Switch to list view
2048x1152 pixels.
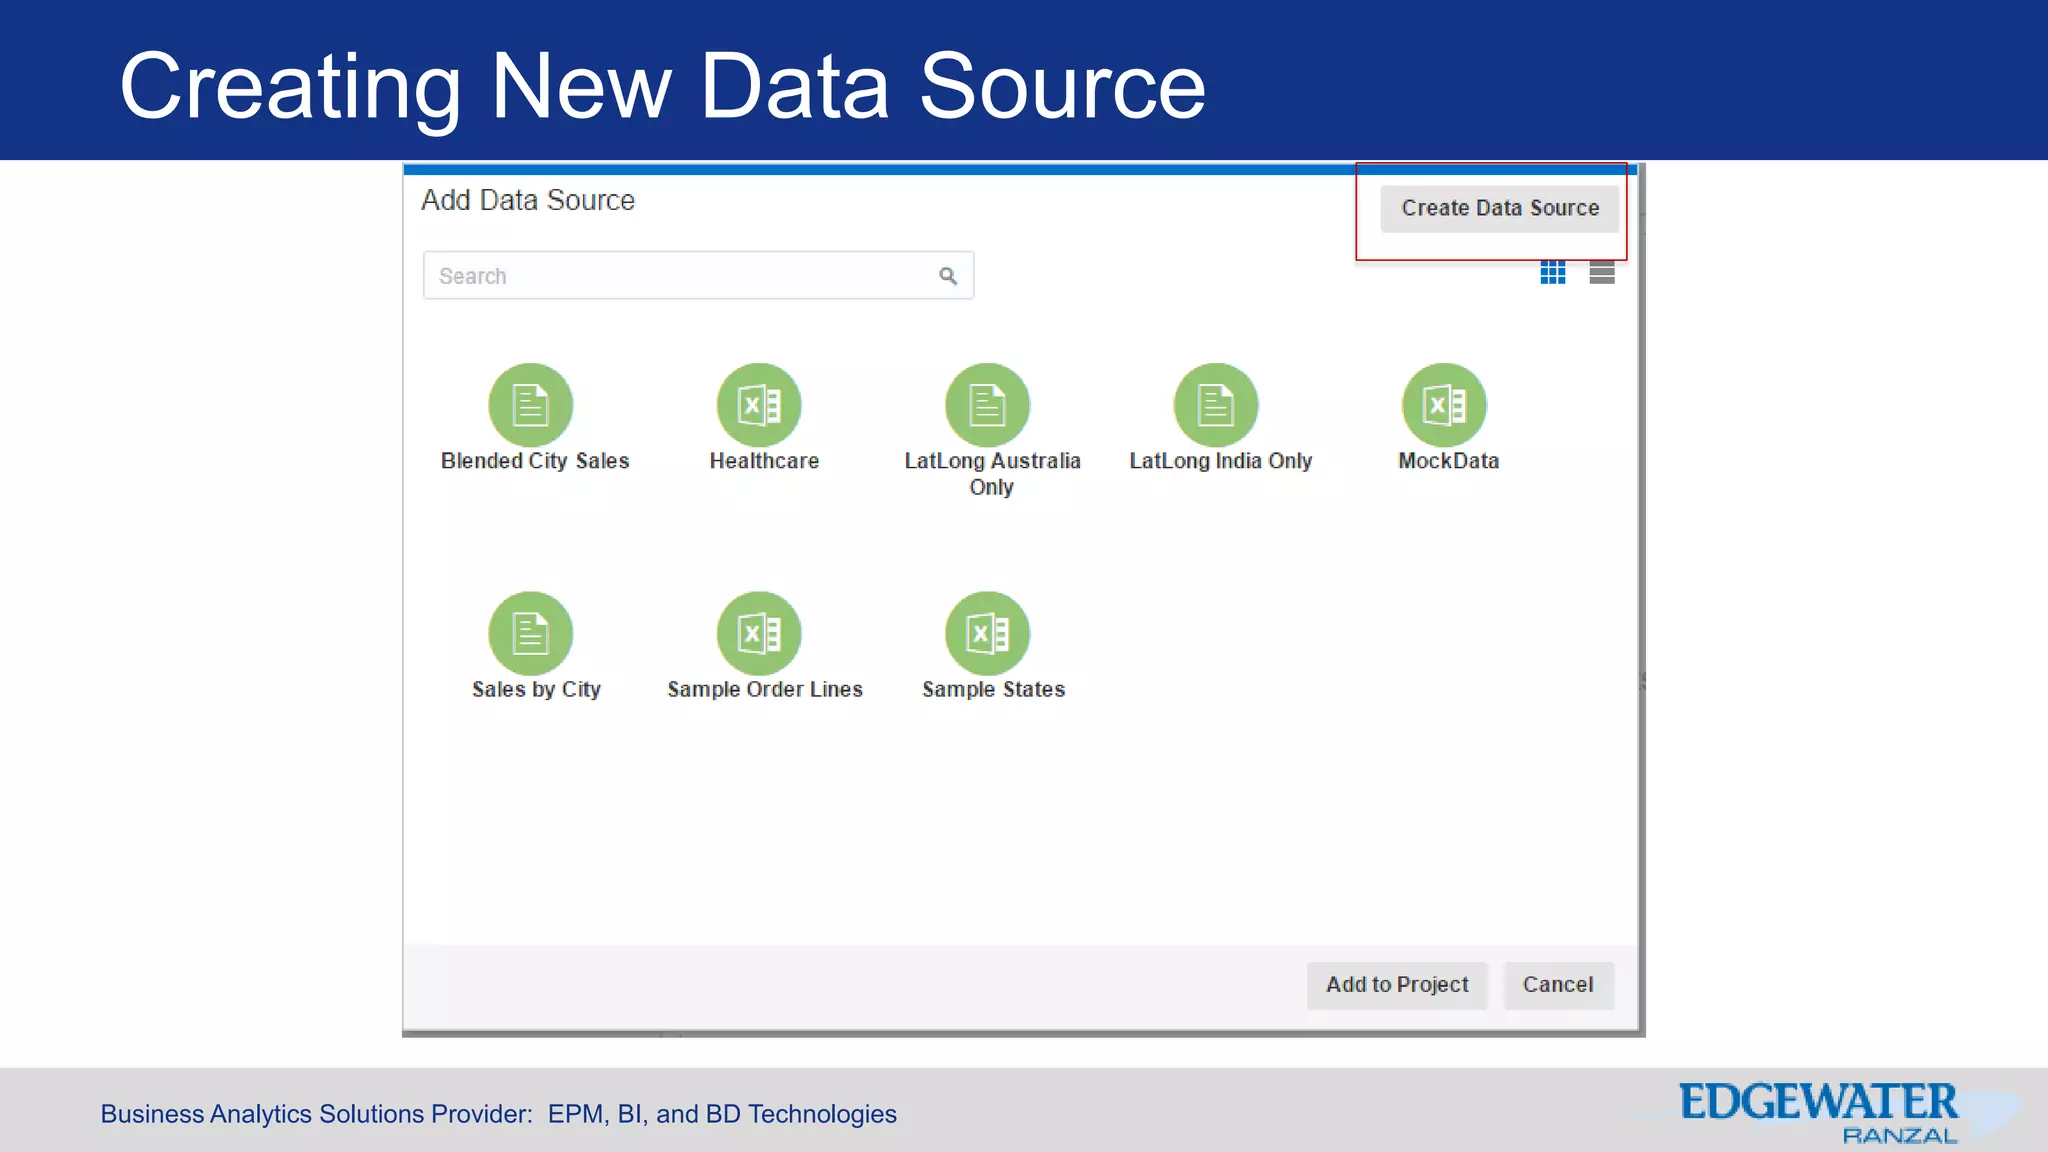pos(1602,272)
